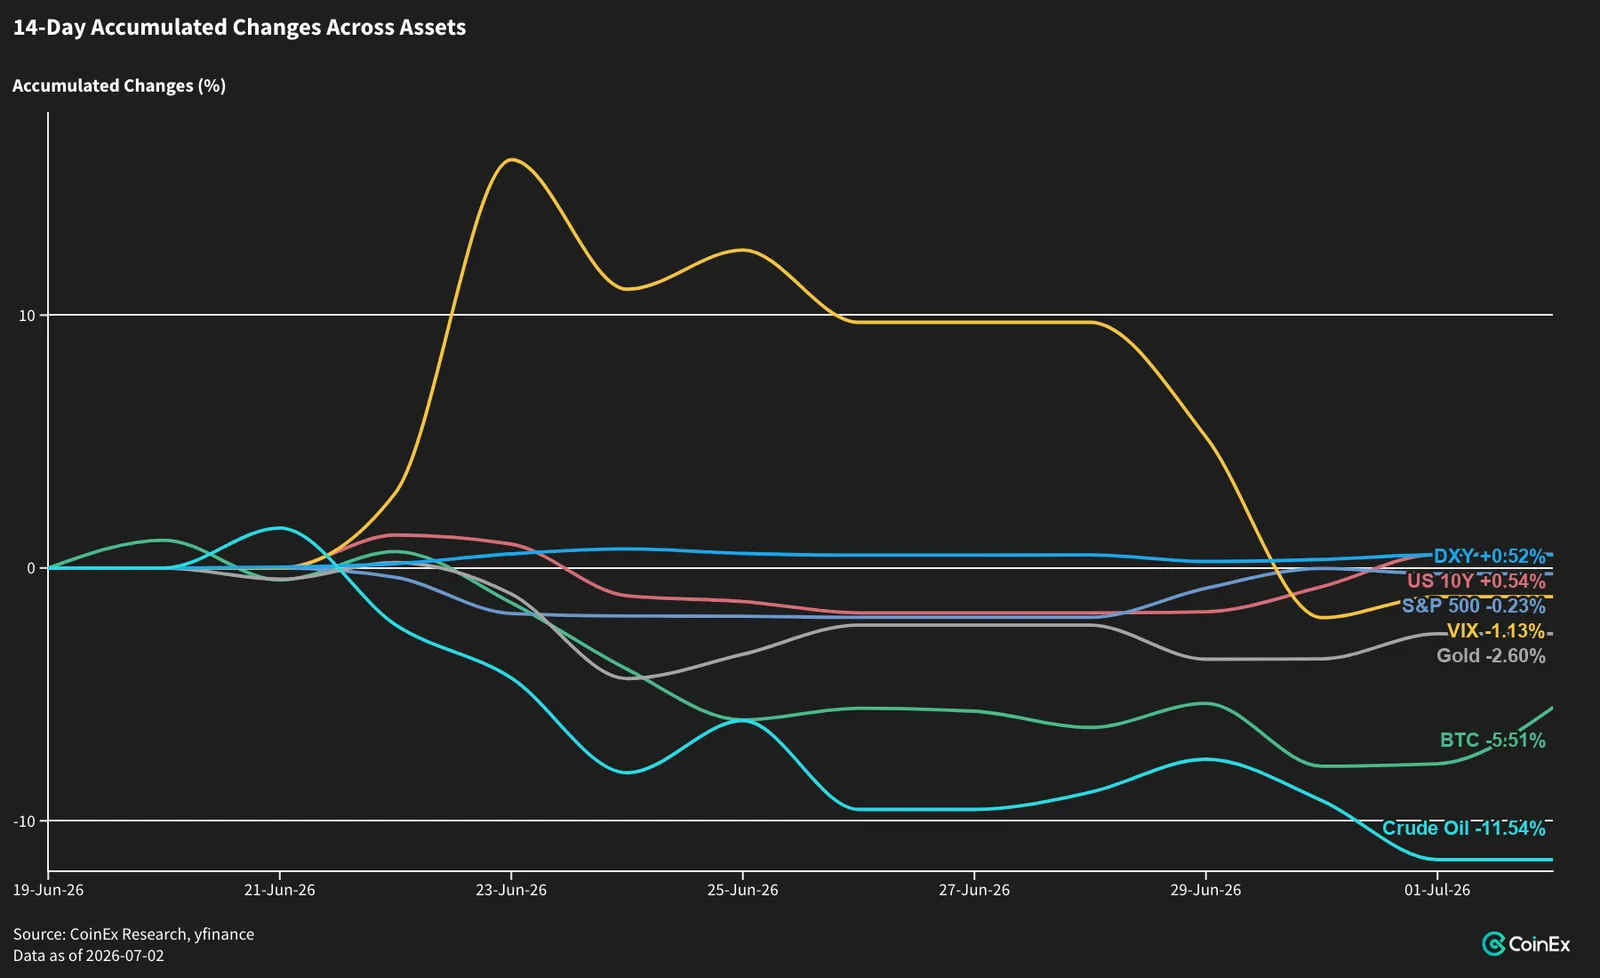Click the 01-Jul-26 date label
Viewport: 1600px width, 978px height.
click(1437, 890)
